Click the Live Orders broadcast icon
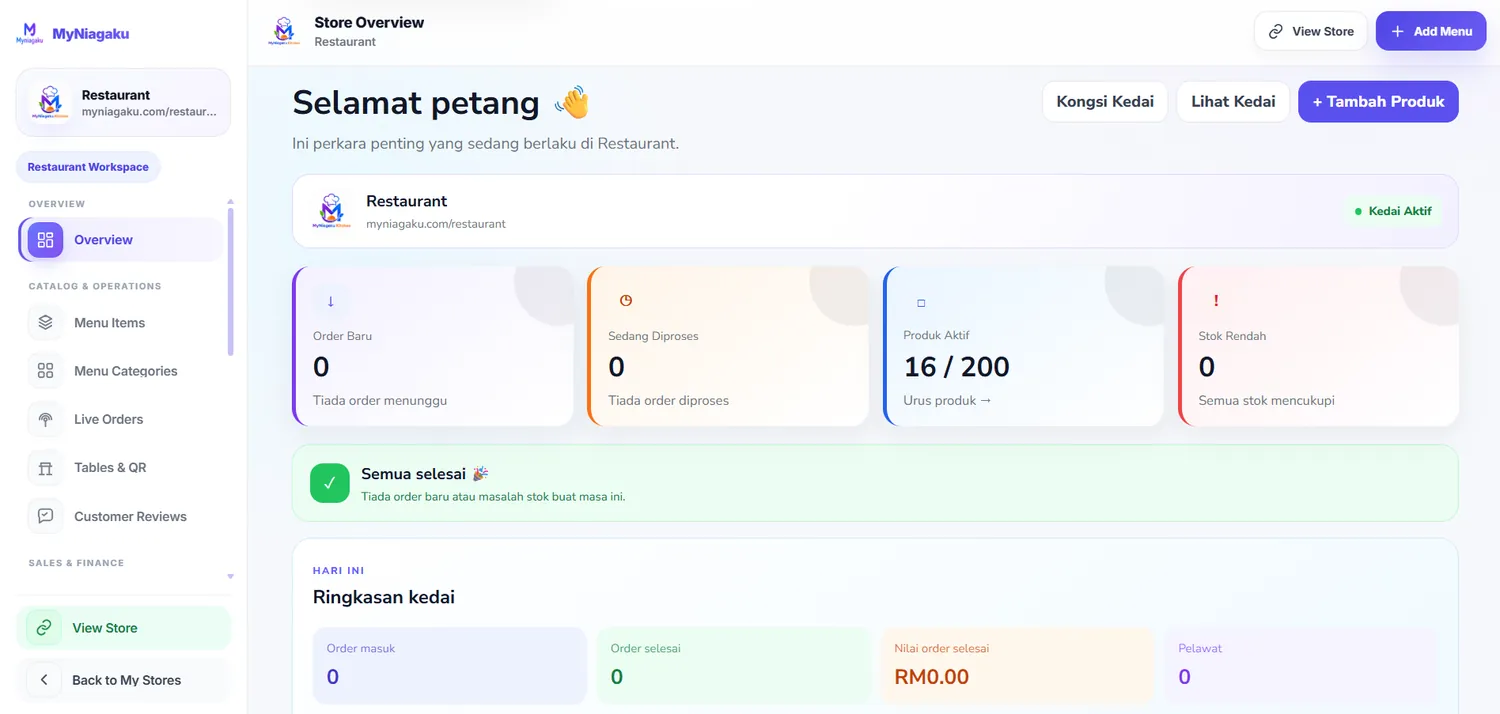The height and width of the screenshot is (714, 1500). (x=45, y=419)
